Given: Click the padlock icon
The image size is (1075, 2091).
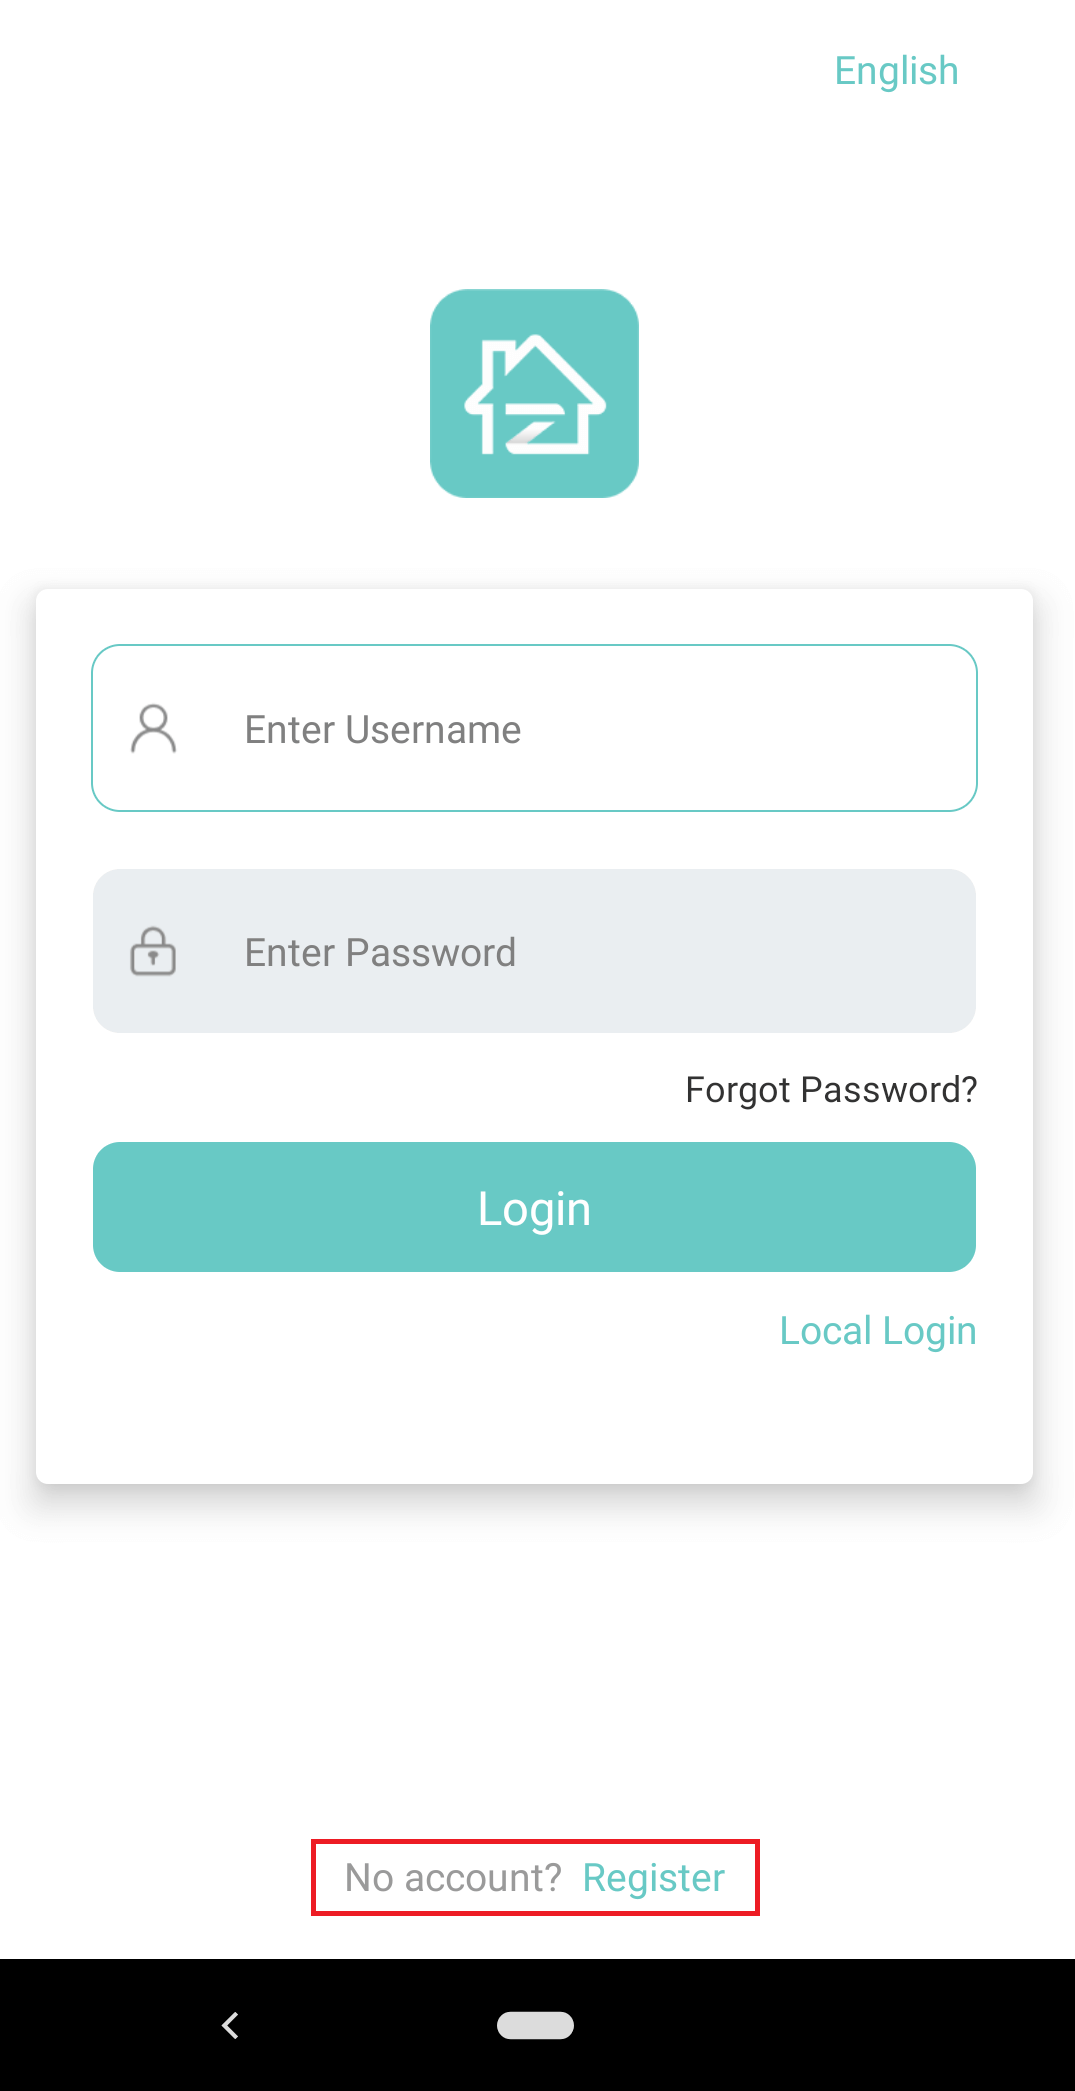Looking at the screenshot, I should pos(153,951).
